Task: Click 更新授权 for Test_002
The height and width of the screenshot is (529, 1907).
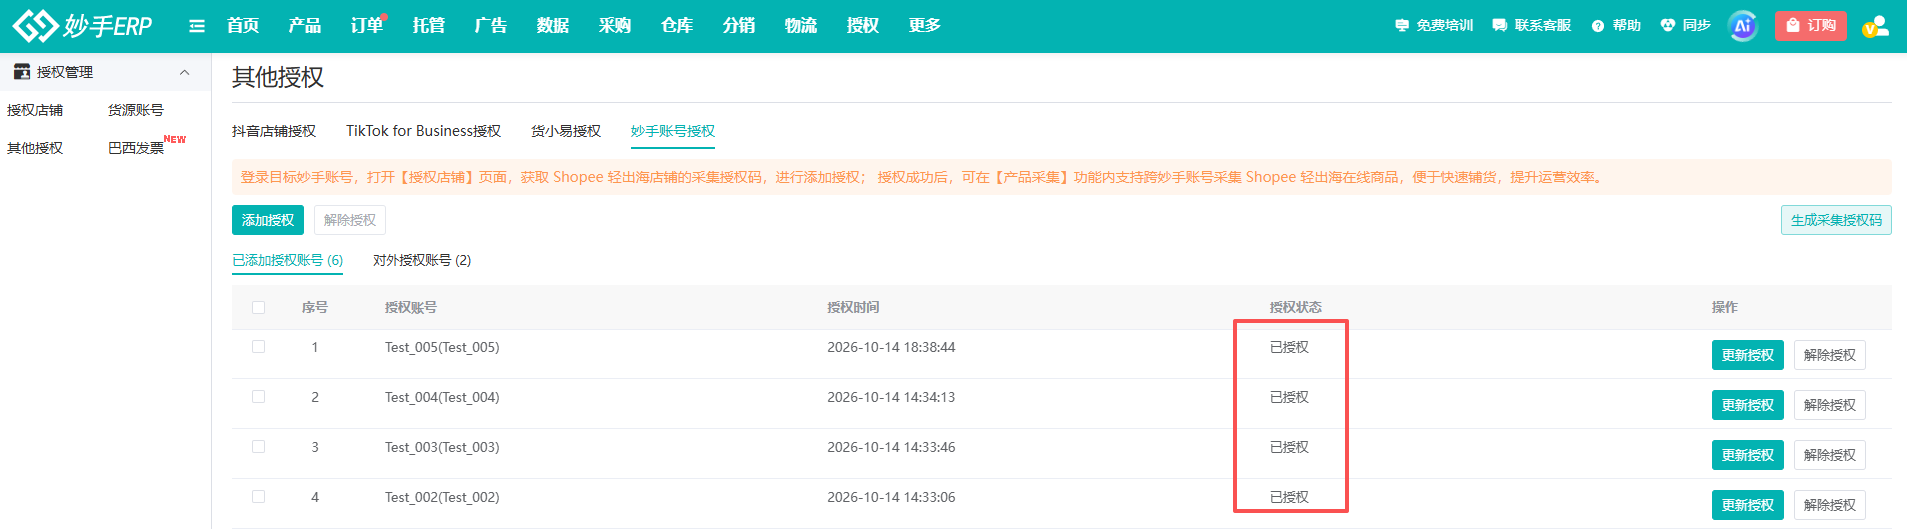Action: click(1748, 505)
